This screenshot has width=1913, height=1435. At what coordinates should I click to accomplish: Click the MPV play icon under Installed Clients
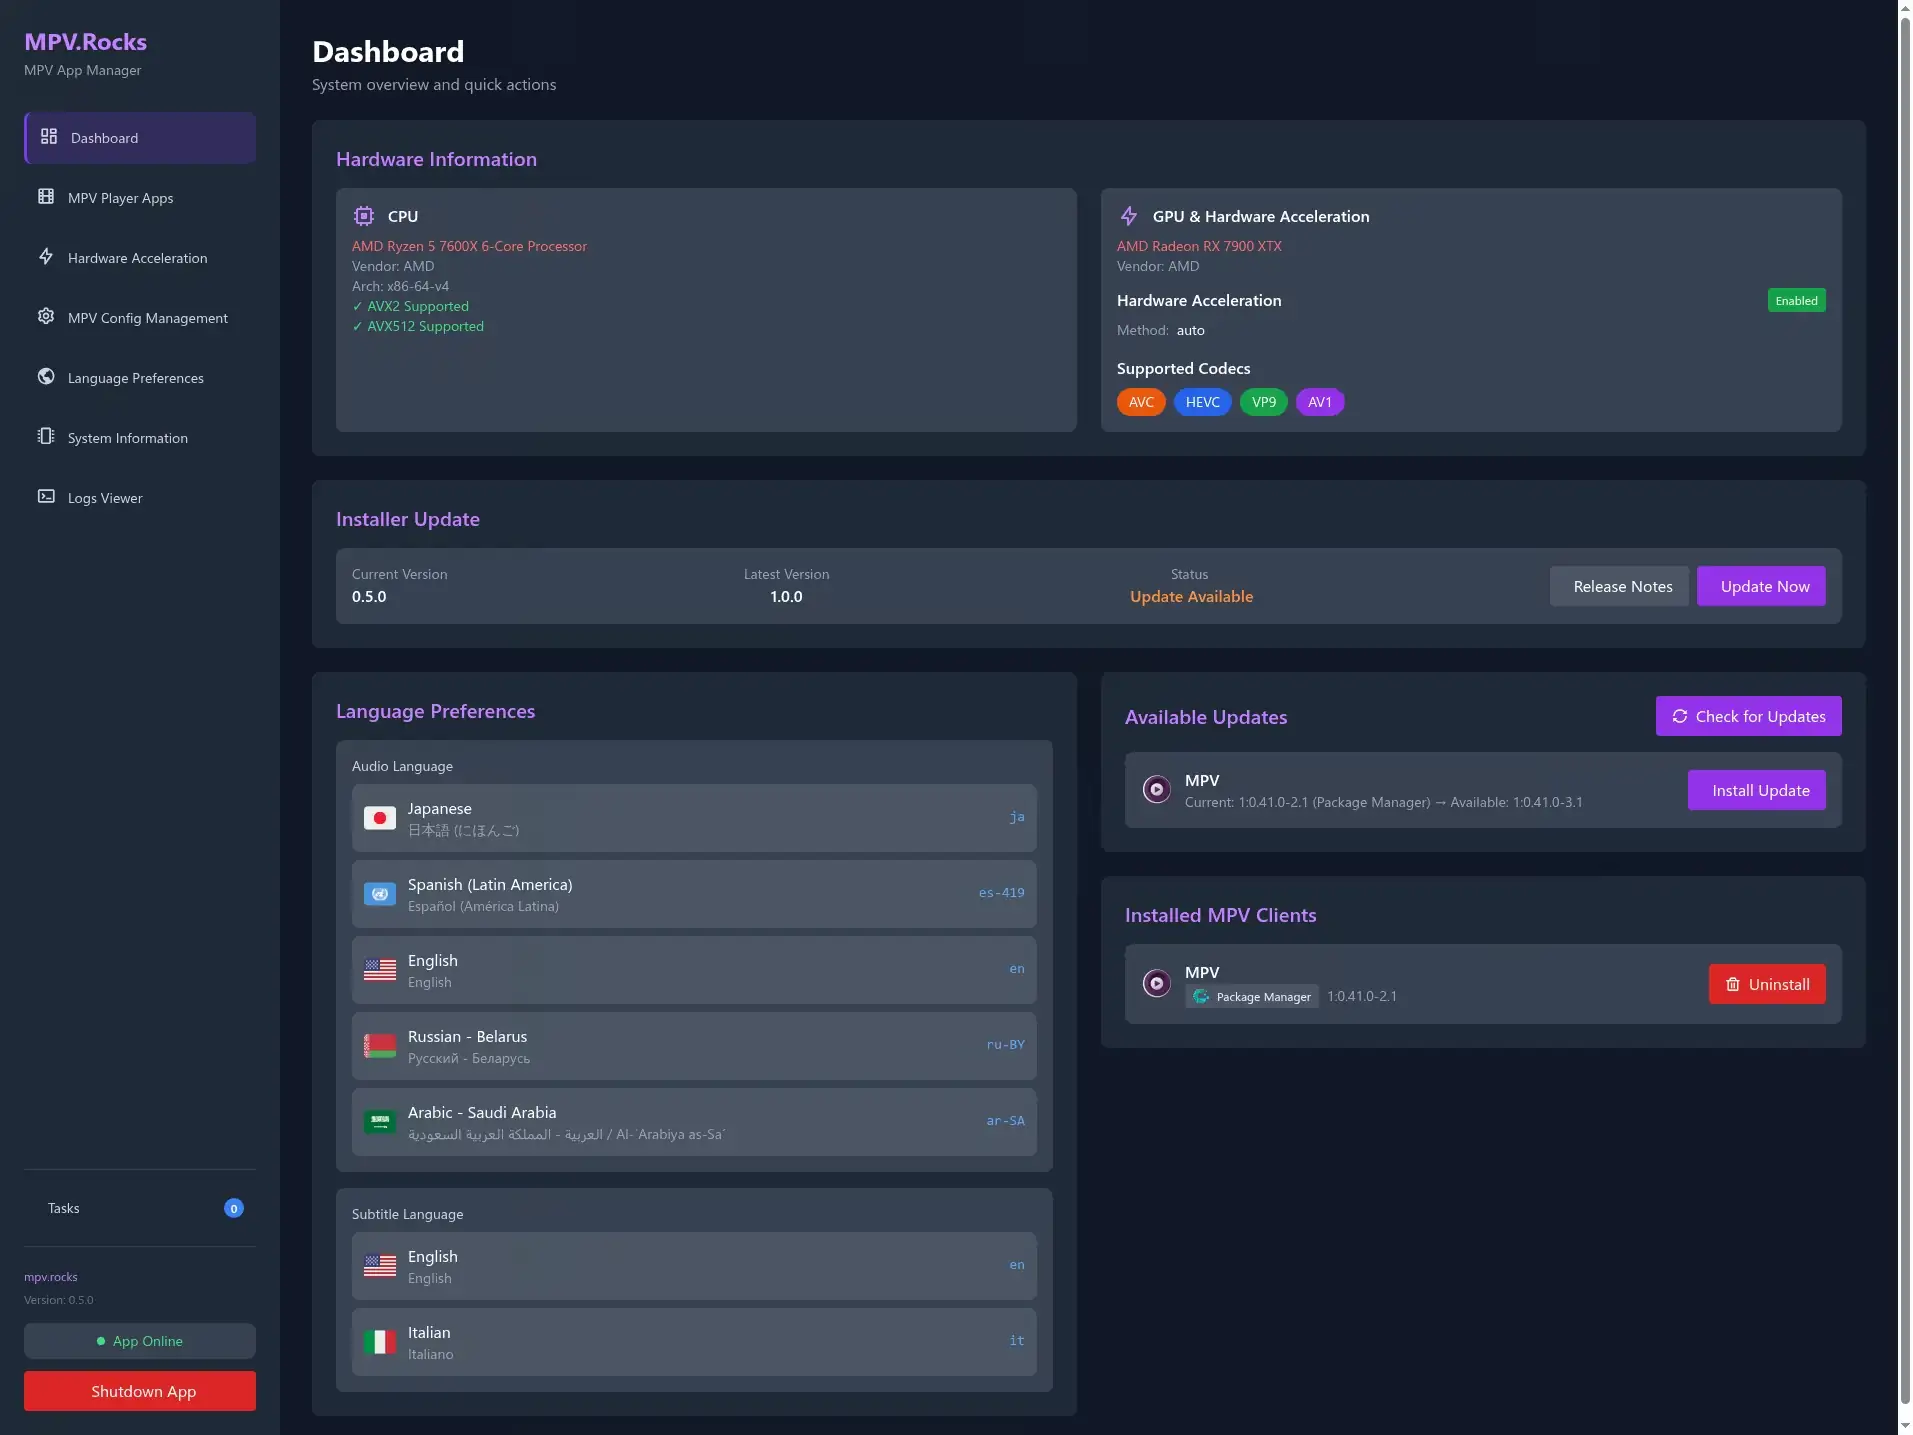(1157, 983)
